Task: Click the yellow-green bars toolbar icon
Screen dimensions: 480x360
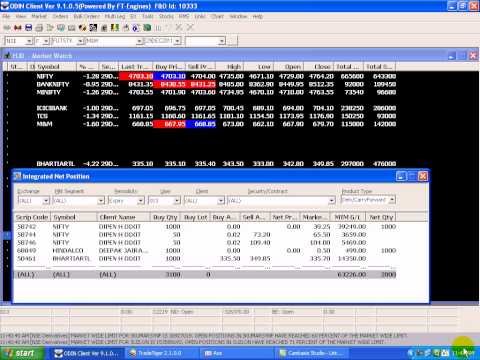Action: point(115,28)
